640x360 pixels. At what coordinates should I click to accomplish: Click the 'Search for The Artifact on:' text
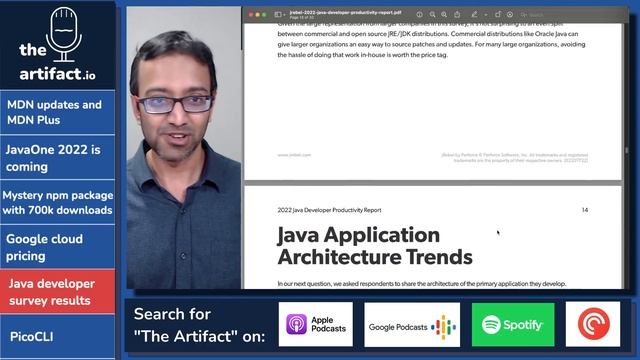tap(199, 325)
